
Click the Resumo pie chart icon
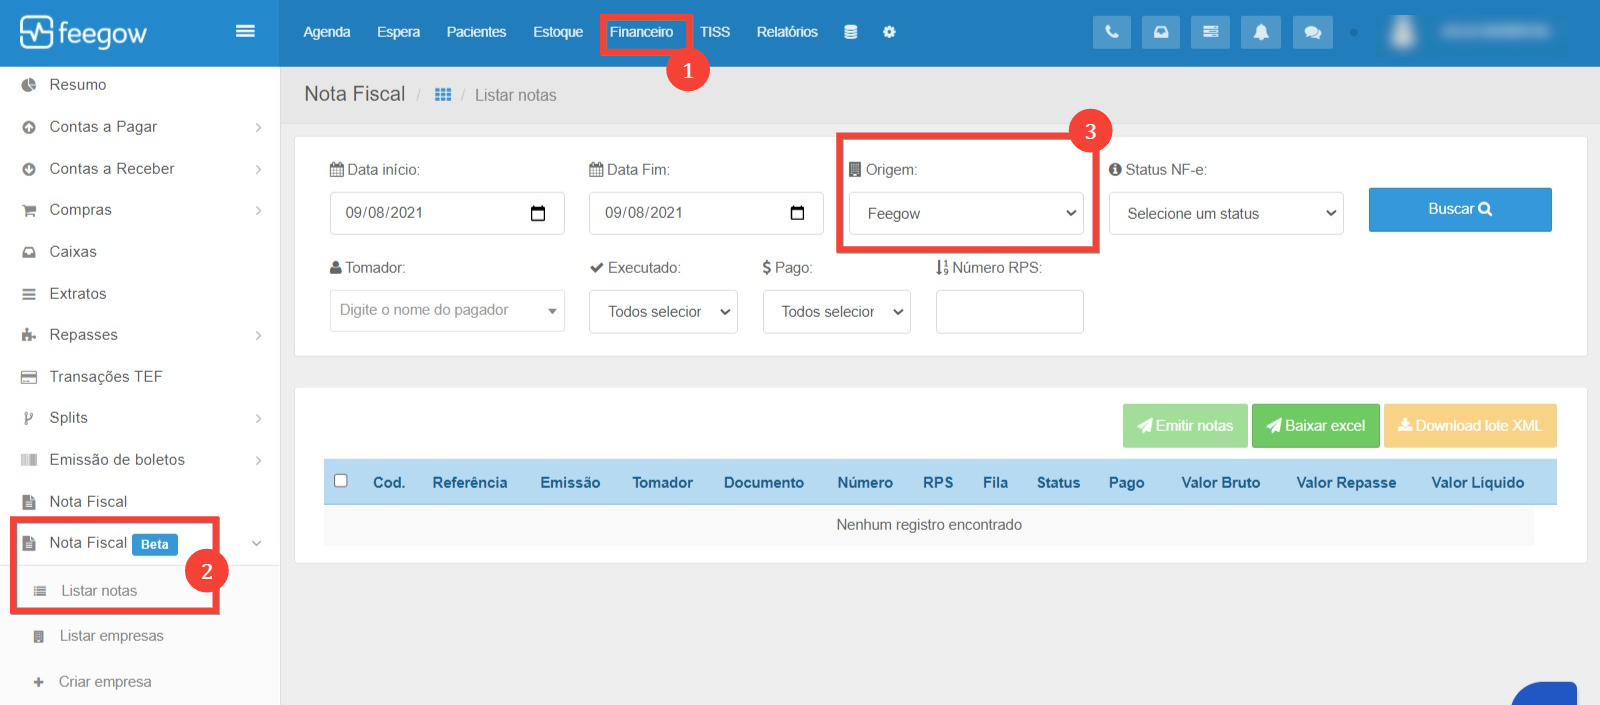pyautogui.click(x=29, y=85)
